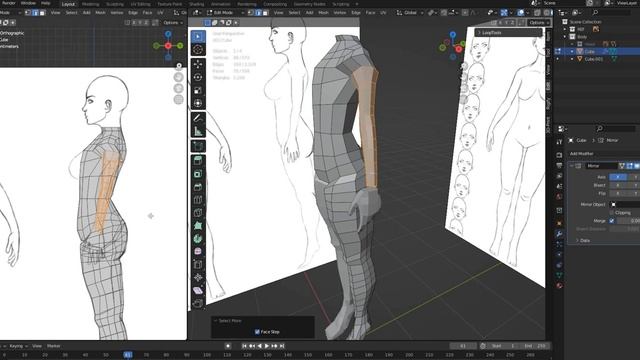Viewport: 640px width, 360px height.
Task: Click the timeline current frame indicator
Action: pyautogui.click(x=128, y=355)
